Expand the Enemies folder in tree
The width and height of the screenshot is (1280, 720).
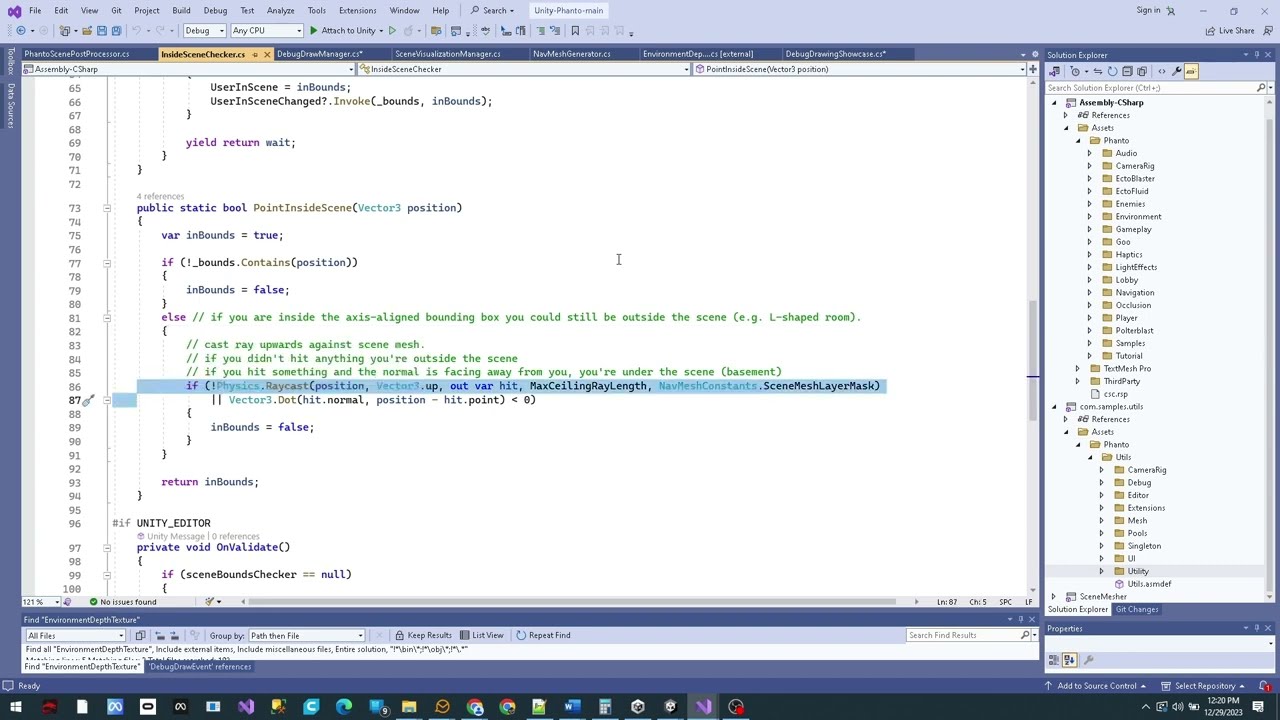[x=1090, y=204]
